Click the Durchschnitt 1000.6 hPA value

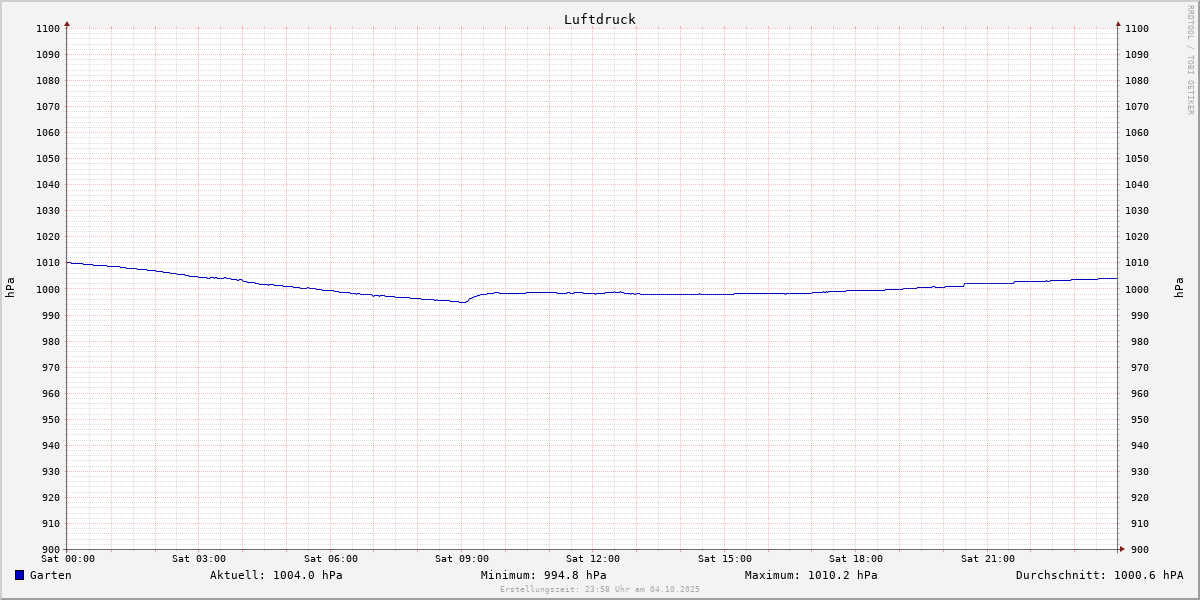1099,575
